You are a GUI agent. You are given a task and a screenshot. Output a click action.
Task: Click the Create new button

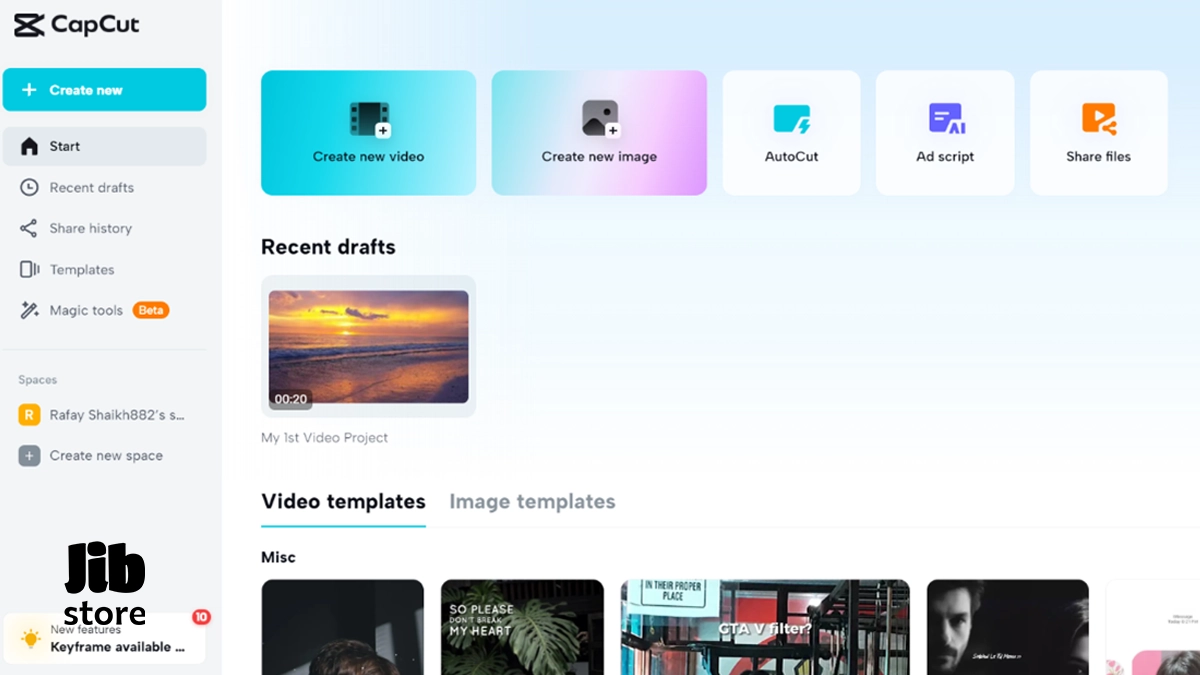(x=104, y=89)
